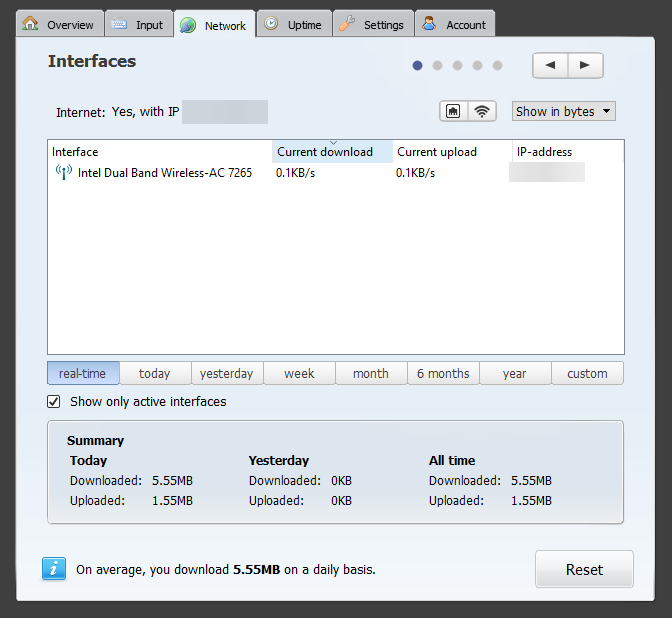The height and width of the screenshot is (618, 672).
Task: Open the Show in bytes dropdown
Action: (564, 112)
